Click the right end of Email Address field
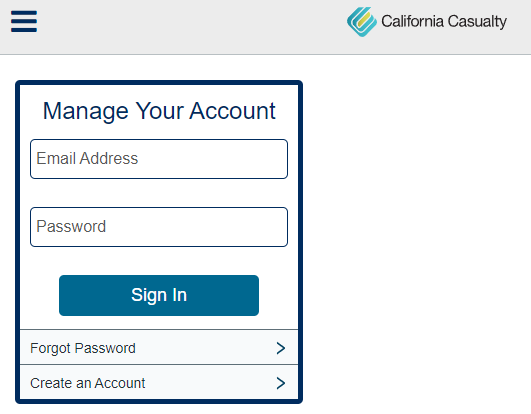The width and height of the screenshot is (531, 414). click(x=271, y=159)
